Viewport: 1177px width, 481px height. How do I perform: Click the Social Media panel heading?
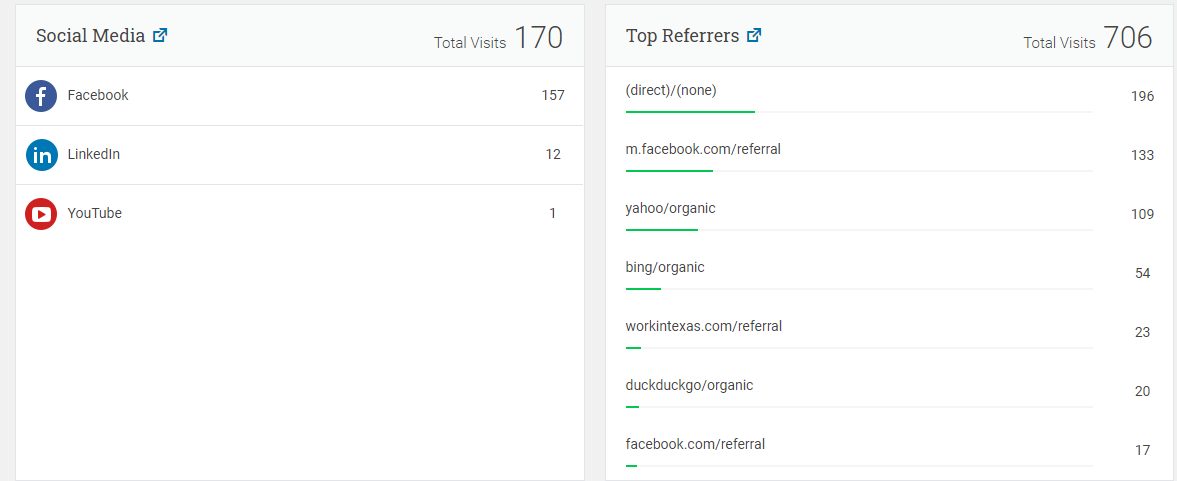tap(90, 35)
